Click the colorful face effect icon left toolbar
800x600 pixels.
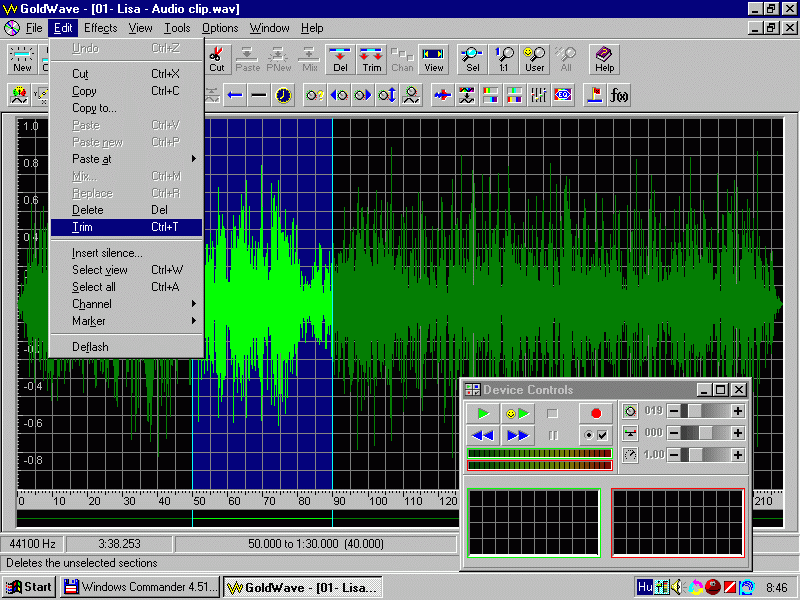point(19,95)
